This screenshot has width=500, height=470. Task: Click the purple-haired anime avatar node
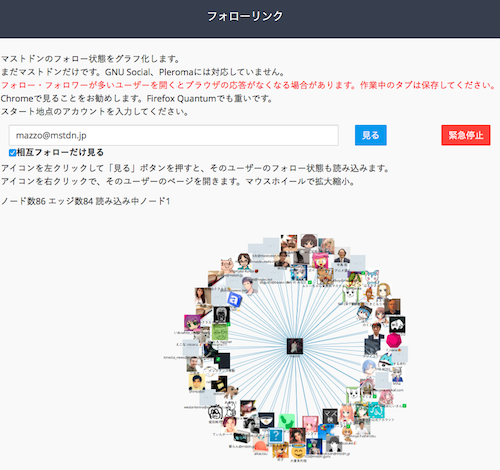(x=192, y=323)
